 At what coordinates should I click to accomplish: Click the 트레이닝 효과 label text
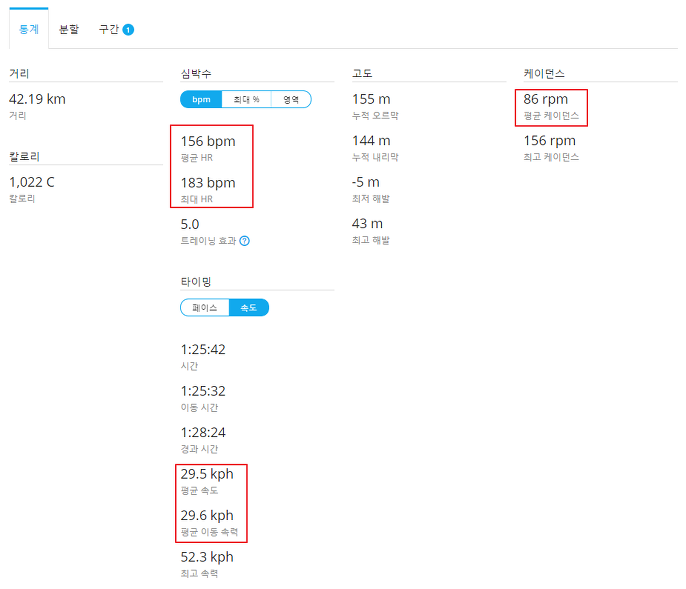tap(208, 241)
